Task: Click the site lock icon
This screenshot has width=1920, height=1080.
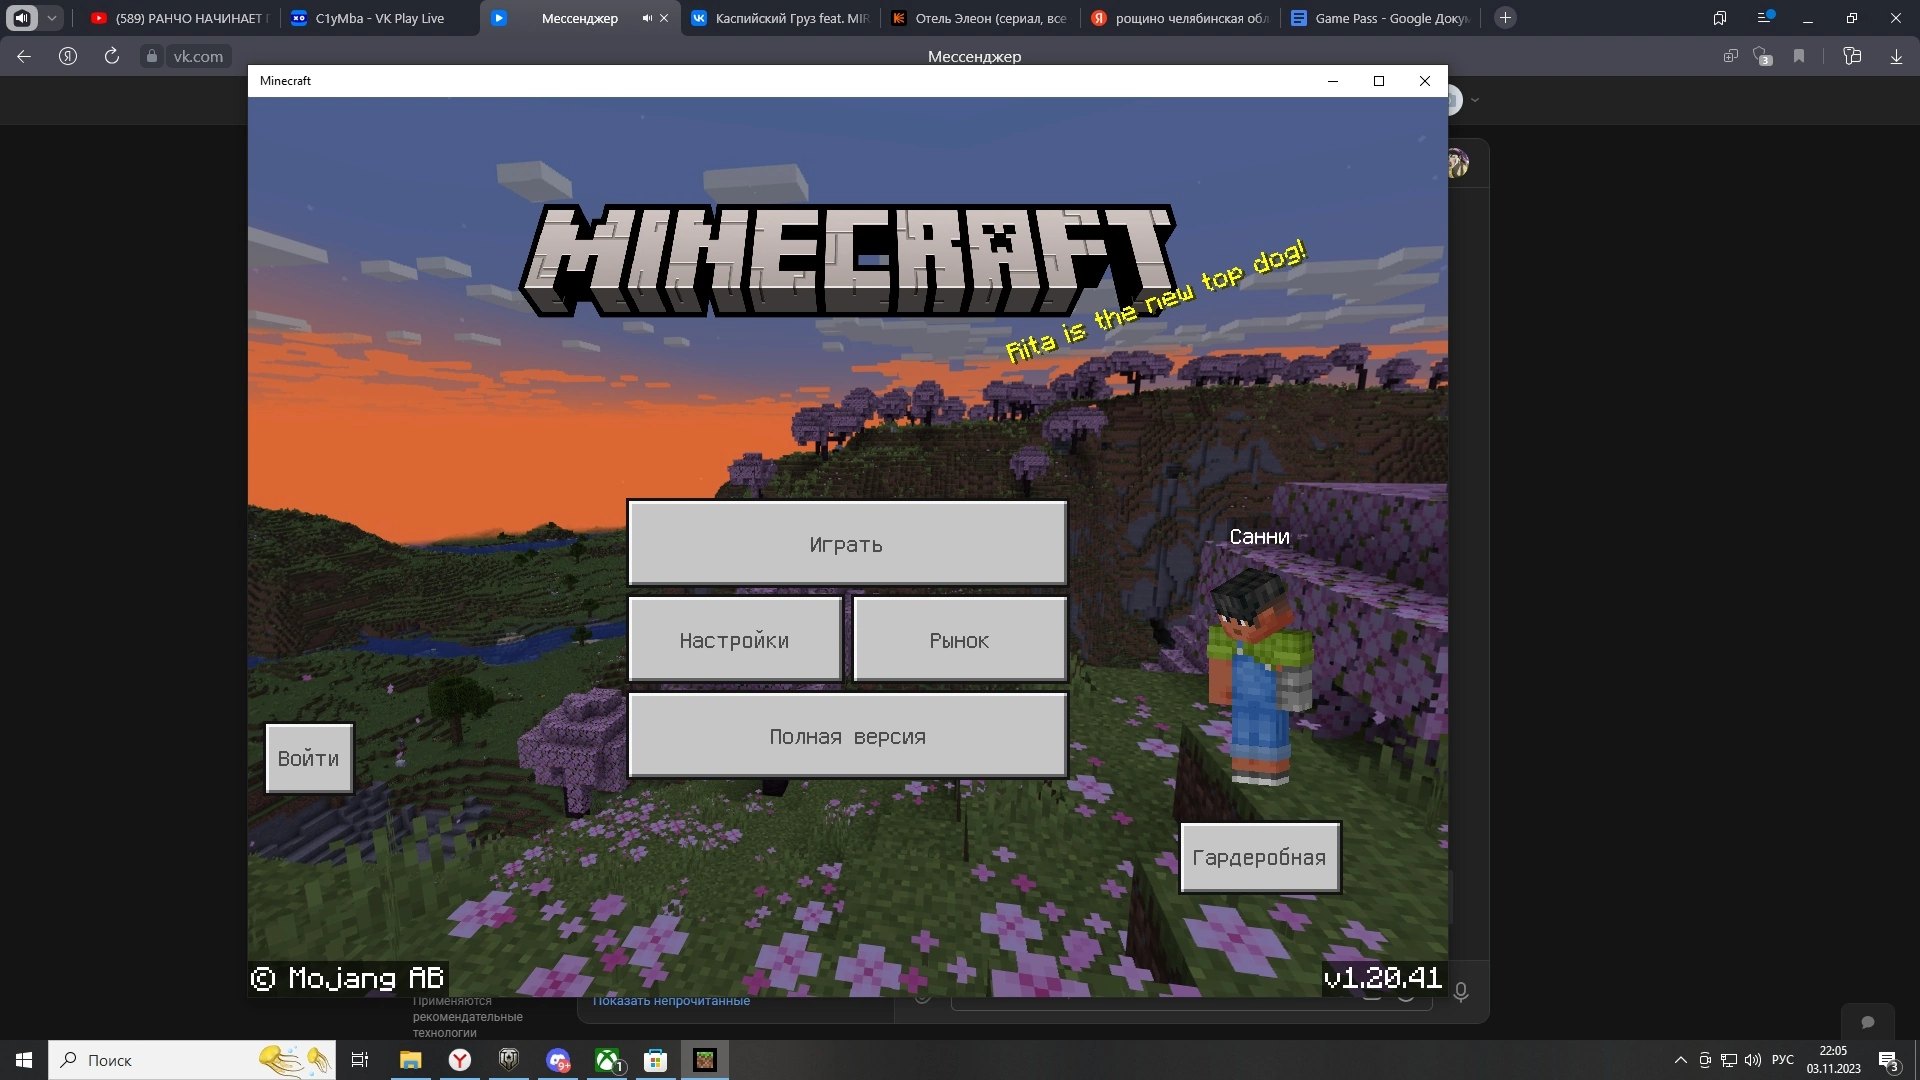Action: point(151,57)
